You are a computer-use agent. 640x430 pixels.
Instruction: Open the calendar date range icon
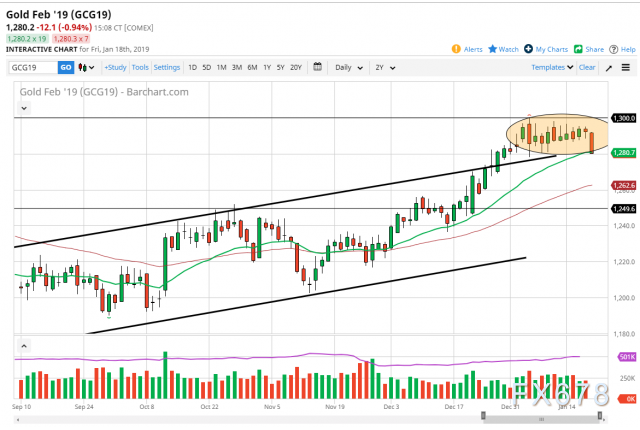point(317,67)
